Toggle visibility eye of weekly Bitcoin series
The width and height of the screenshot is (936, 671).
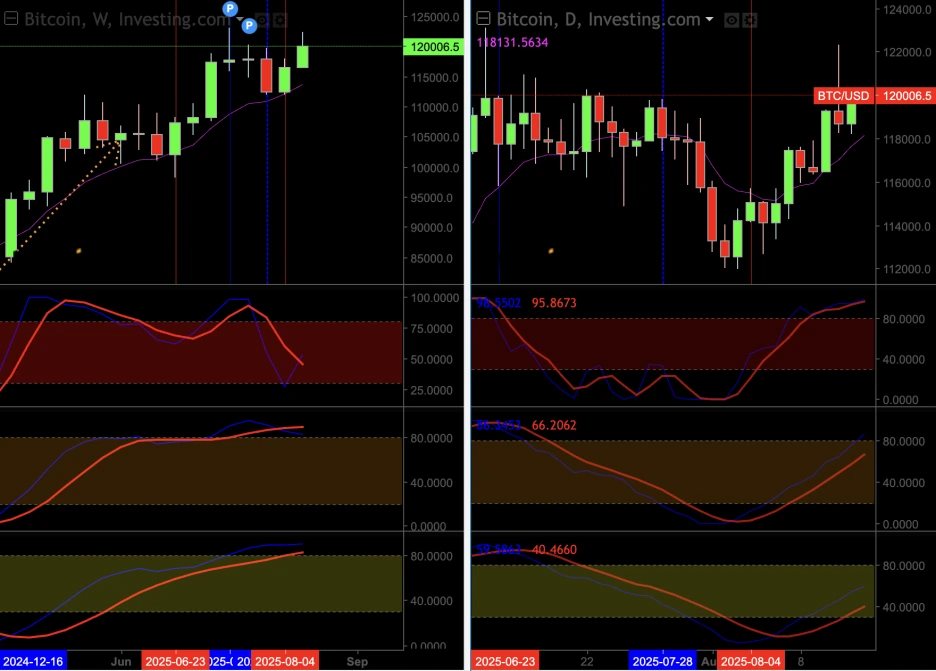tap(261, 20)
